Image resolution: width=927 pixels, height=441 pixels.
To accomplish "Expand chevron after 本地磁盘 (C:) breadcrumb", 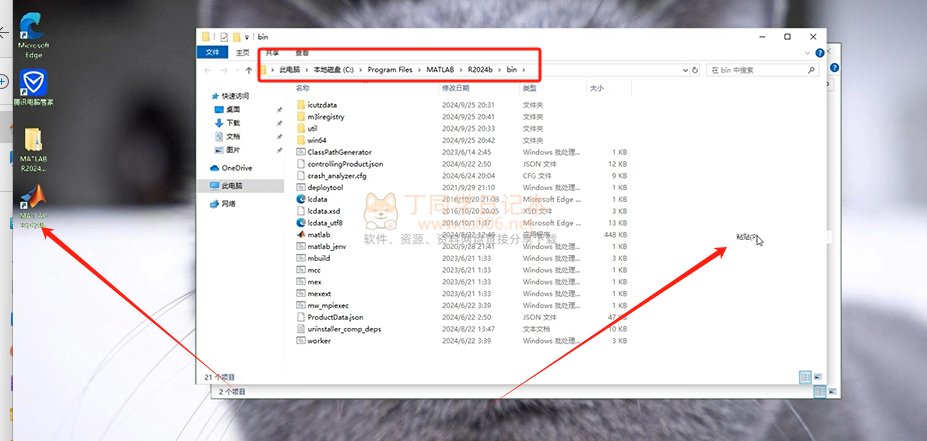I will coord(360,70).
